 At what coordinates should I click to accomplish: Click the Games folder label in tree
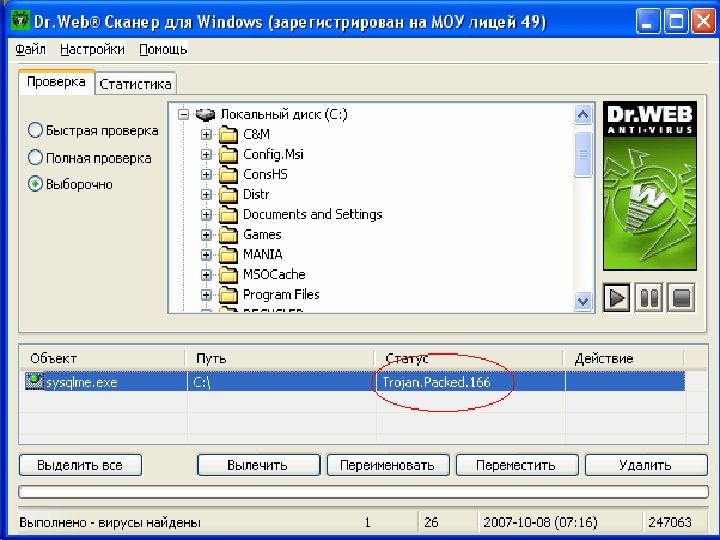[262, 235]
